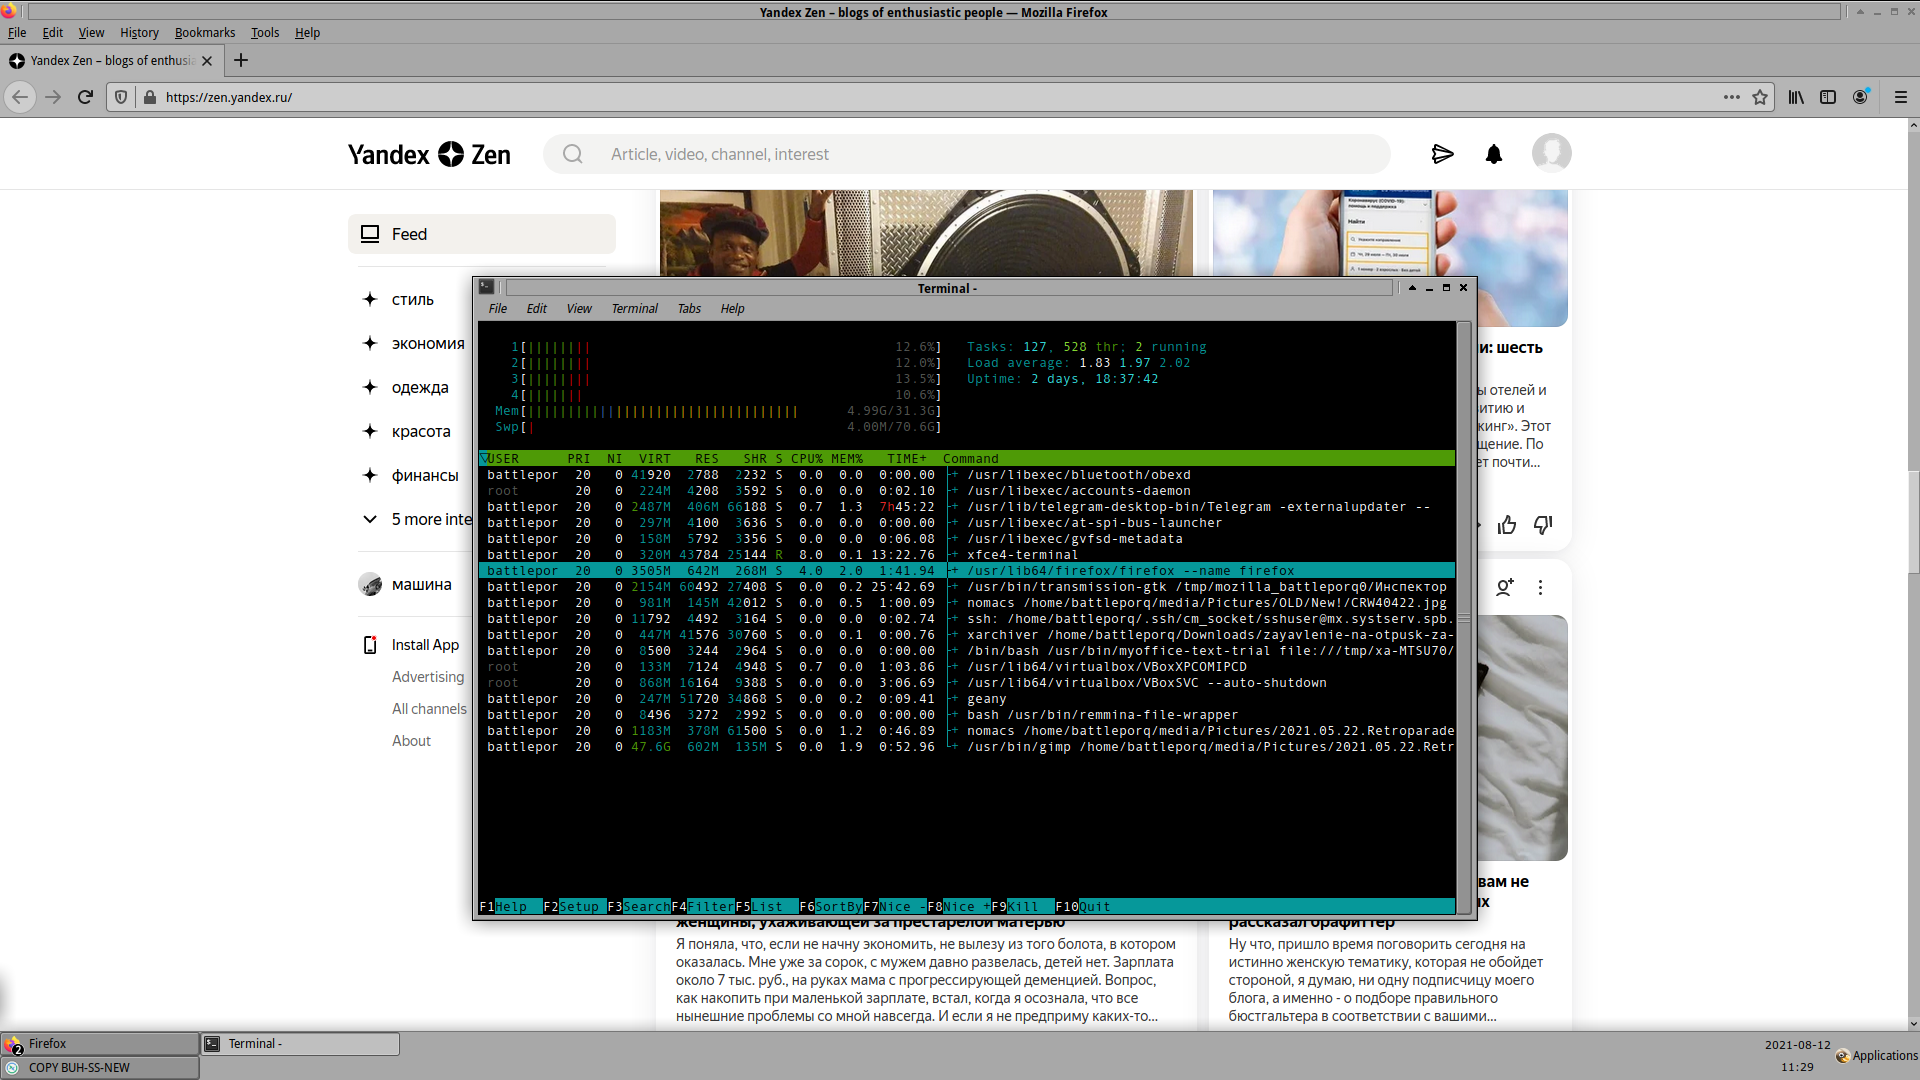Subscribe to channel with add-person icon
The height and width of the screenshot is (1080, 1920).
1504,588
